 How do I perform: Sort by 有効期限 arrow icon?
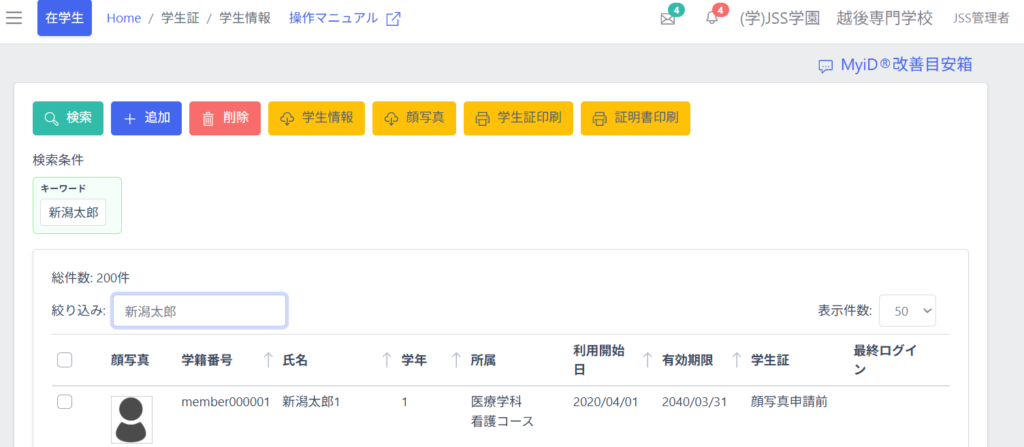click(736, 360)
